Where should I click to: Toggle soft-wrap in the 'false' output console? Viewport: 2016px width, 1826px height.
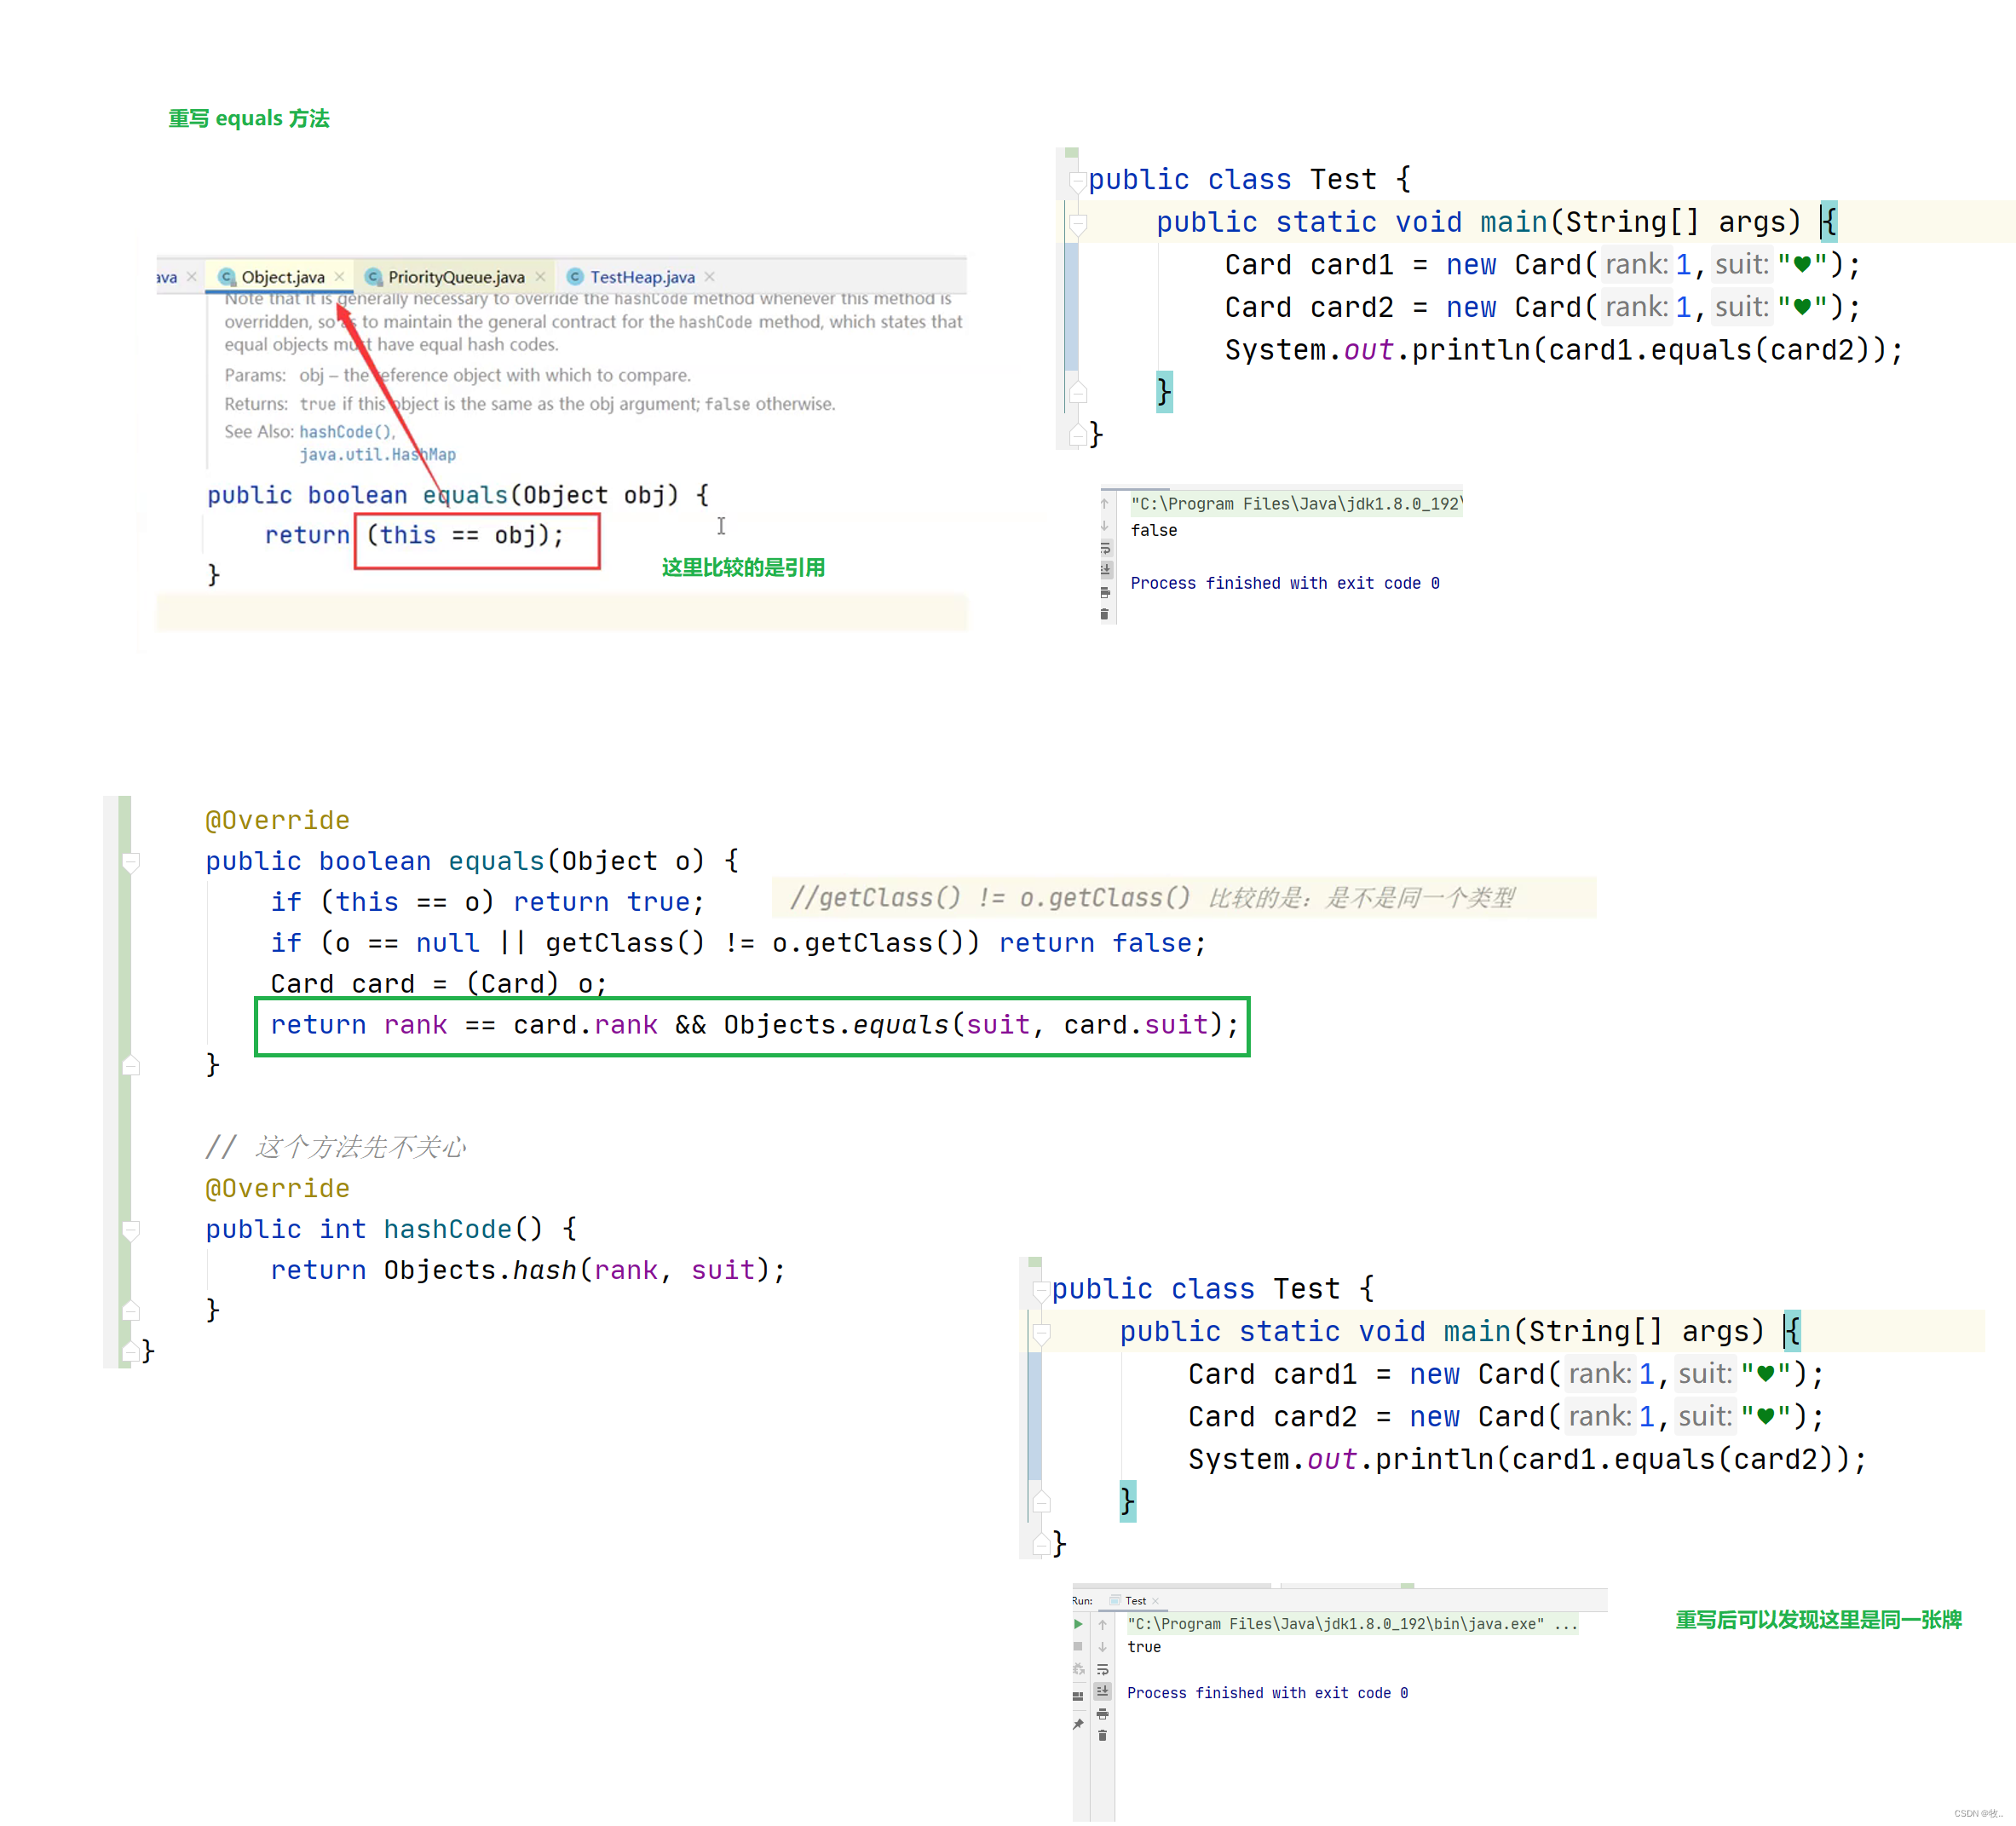point(1105,548)
